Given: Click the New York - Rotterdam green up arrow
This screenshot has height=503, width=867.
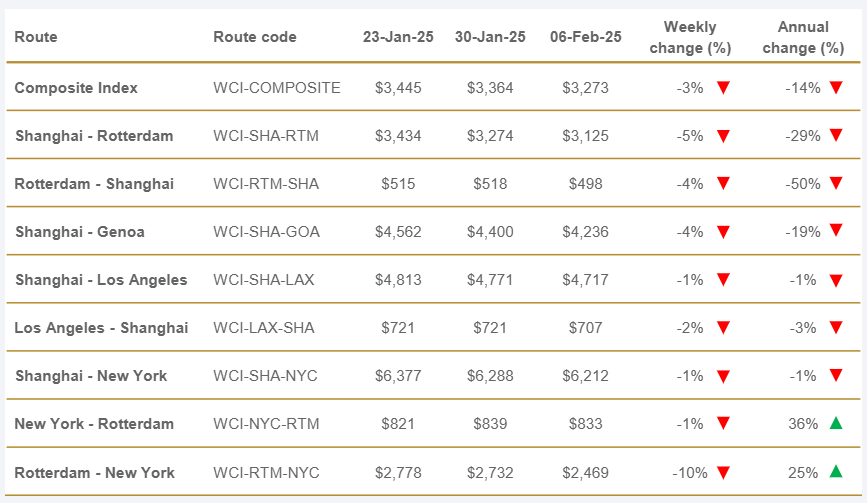Looking at the screenshot, I should coord(836,423).
